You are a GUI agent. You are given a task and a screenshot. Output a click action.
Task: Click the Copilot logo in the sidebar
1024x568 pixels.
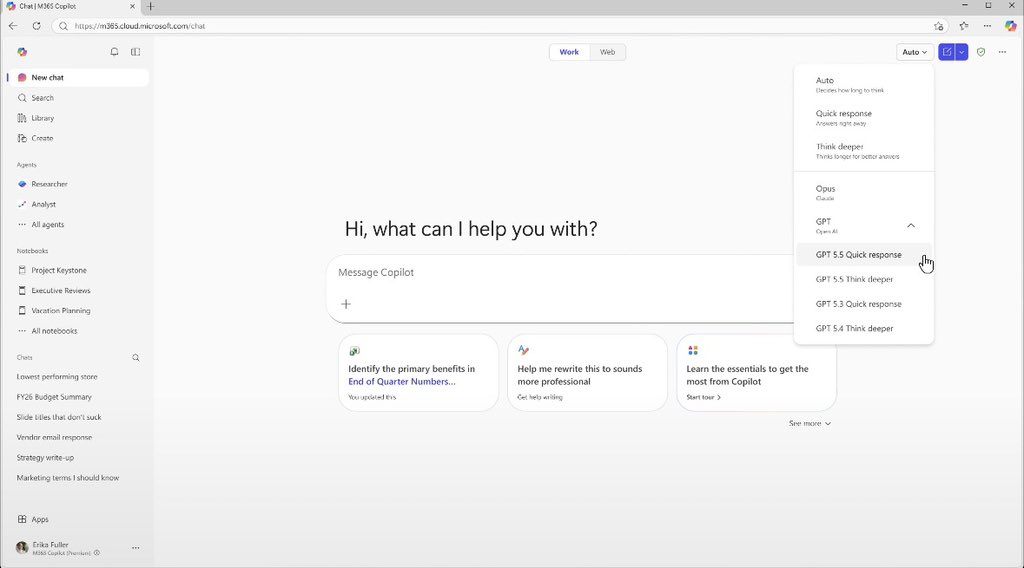point(22,52)
